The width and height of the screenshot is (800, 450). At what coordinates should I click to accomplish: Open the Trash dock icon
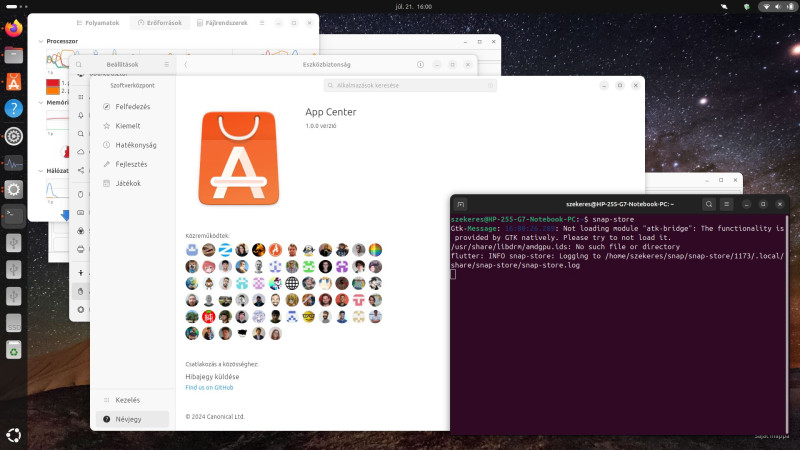(x=14, y=350)
